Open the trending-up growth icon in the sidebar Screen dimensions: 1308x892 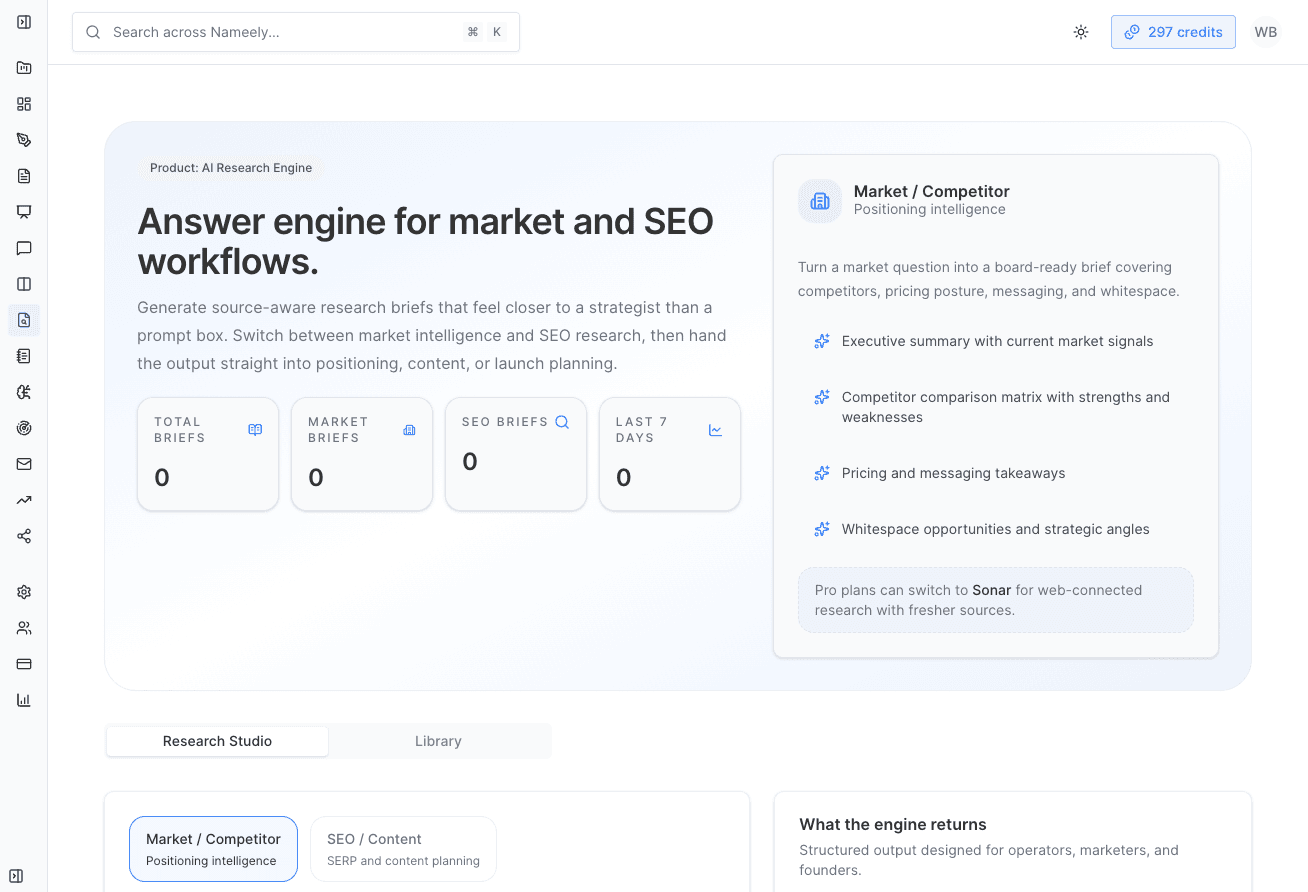click(x=23, y=499)
